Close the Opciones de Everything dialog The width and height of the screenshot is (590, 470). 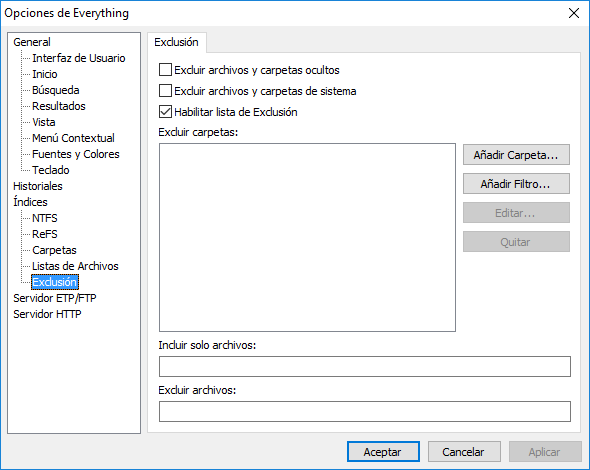click(574, 13)
